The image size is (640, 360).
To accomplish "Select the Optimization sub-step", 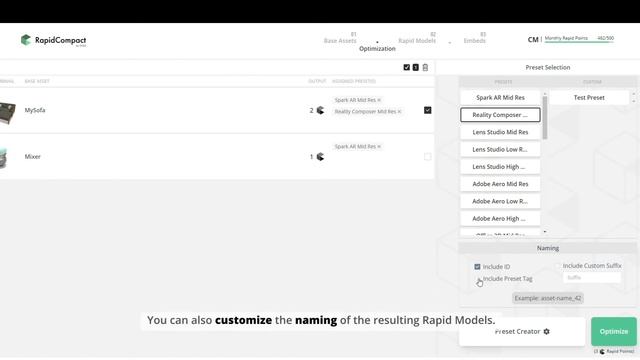I will coord(377,49).
